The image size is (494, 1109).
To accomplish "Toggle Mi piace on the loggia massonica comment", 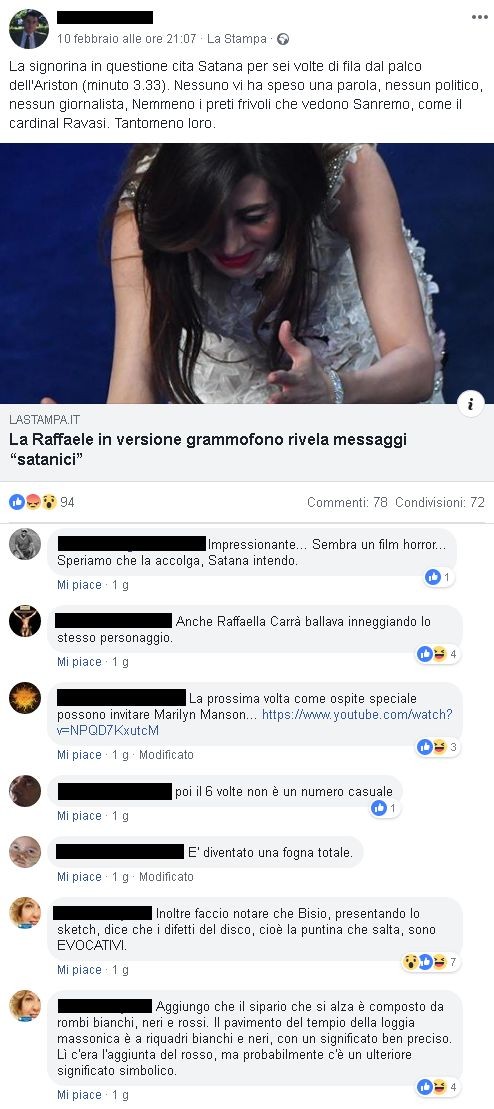I will click(x=79, y=1094).
